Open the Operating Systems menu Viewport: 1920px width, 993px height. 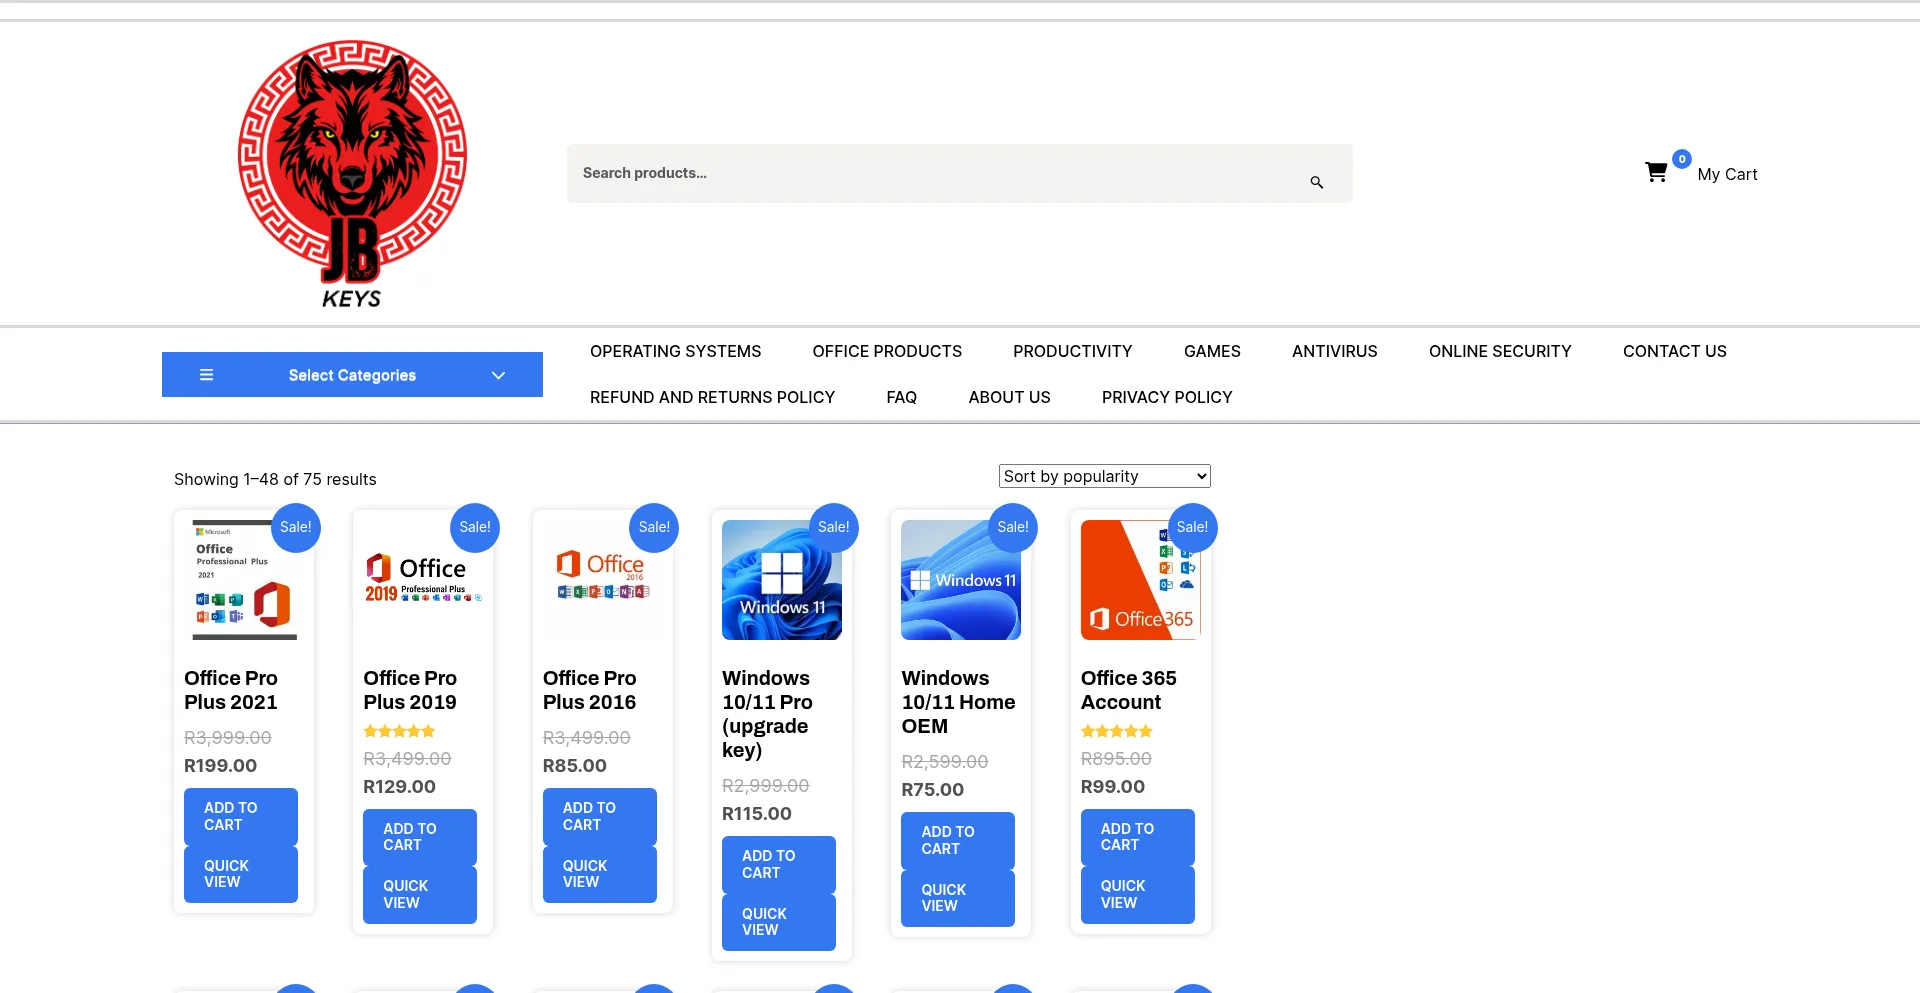[676, 351]
